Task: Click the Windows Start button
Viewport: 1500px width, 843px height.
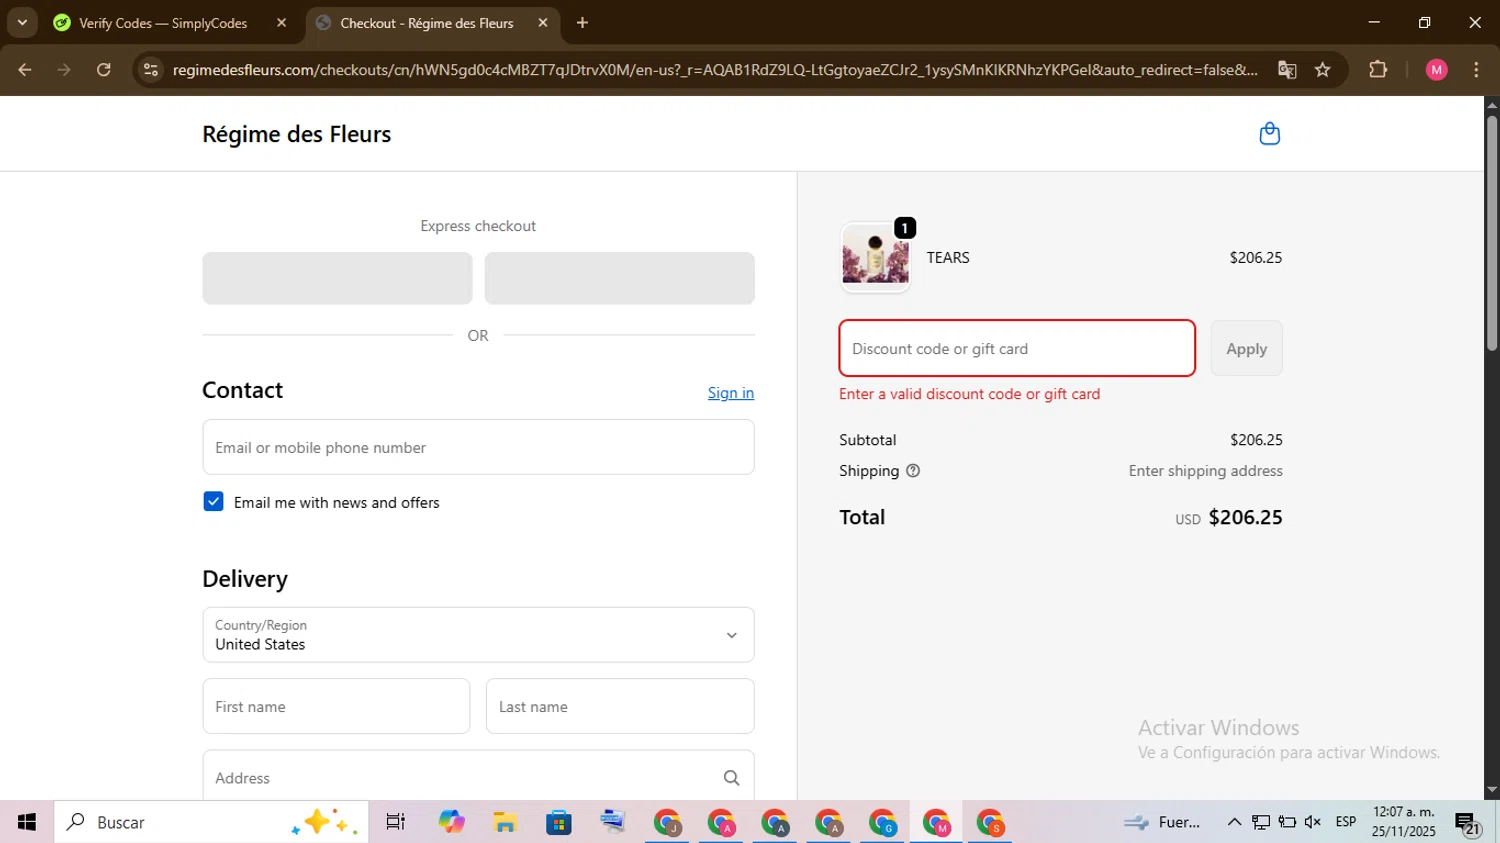Action: click(27, 822)
